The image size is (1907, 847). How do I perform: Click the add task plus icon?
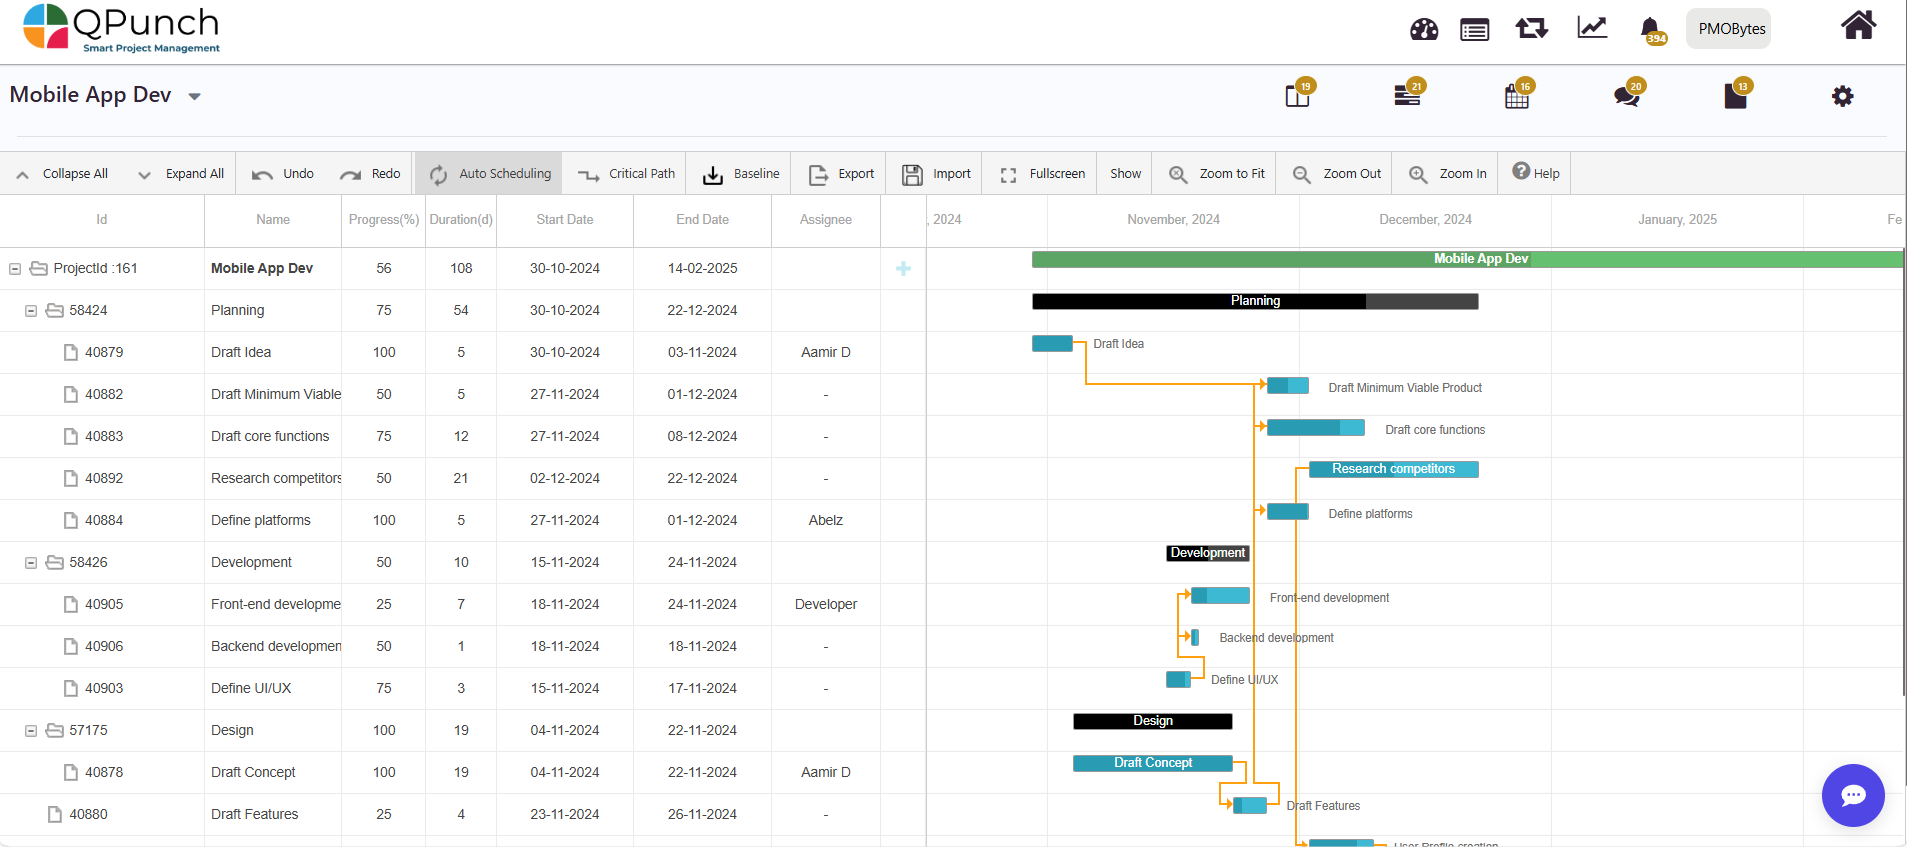(903, 269)
